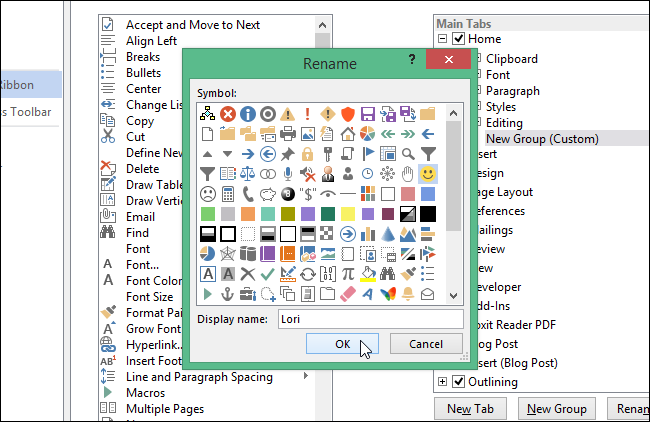650x422 pixels.
Task: Select Editing group in tree
Action: [504, 123]
